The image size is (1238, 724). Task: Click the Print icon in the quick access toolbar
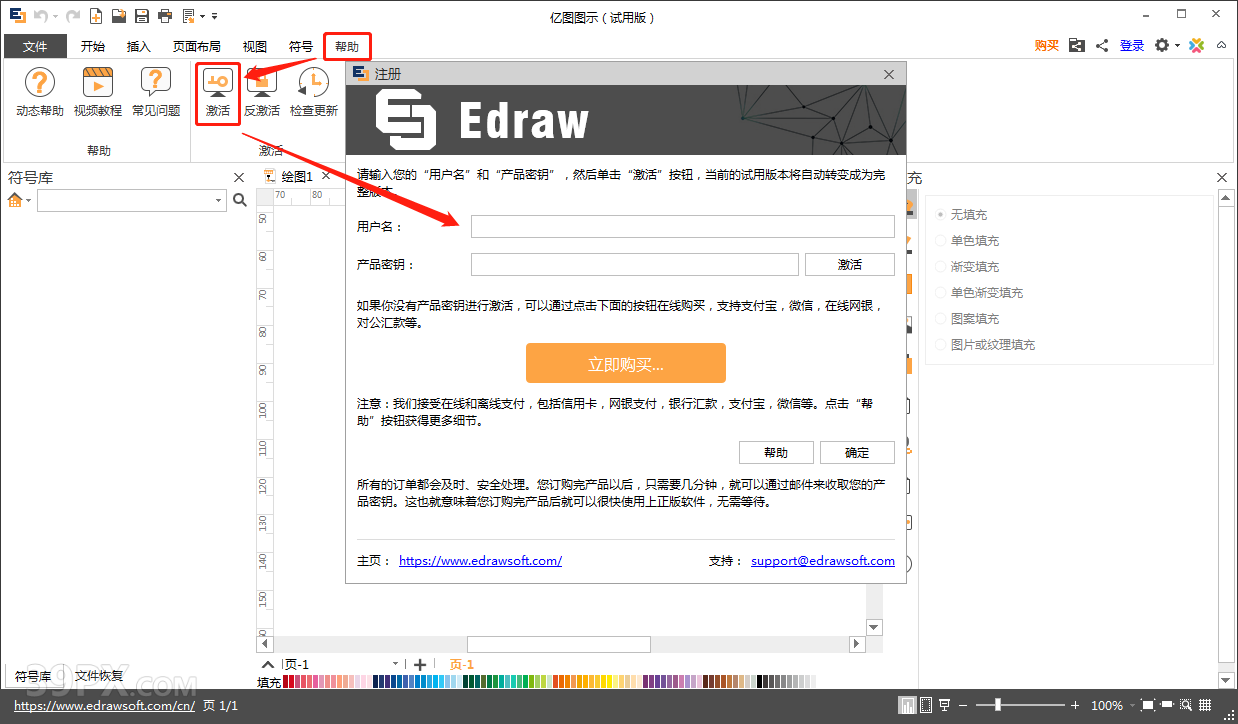coord(165,16)
